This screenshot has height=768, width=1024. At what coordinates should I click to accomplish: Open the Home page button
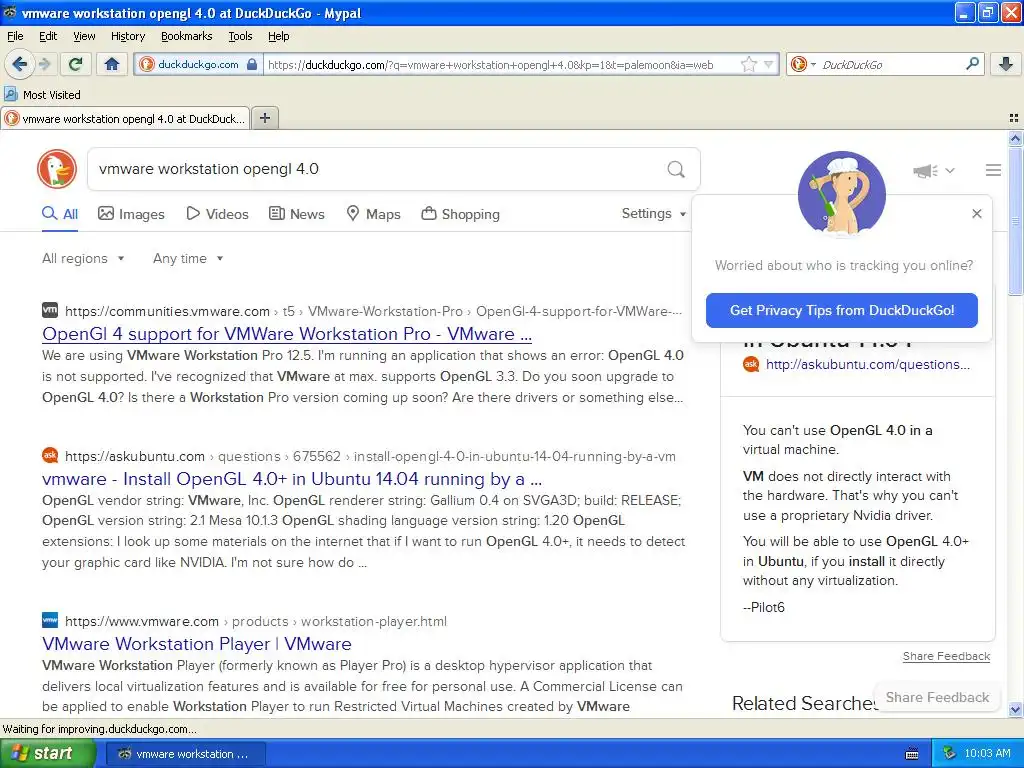tap(112, 64)
